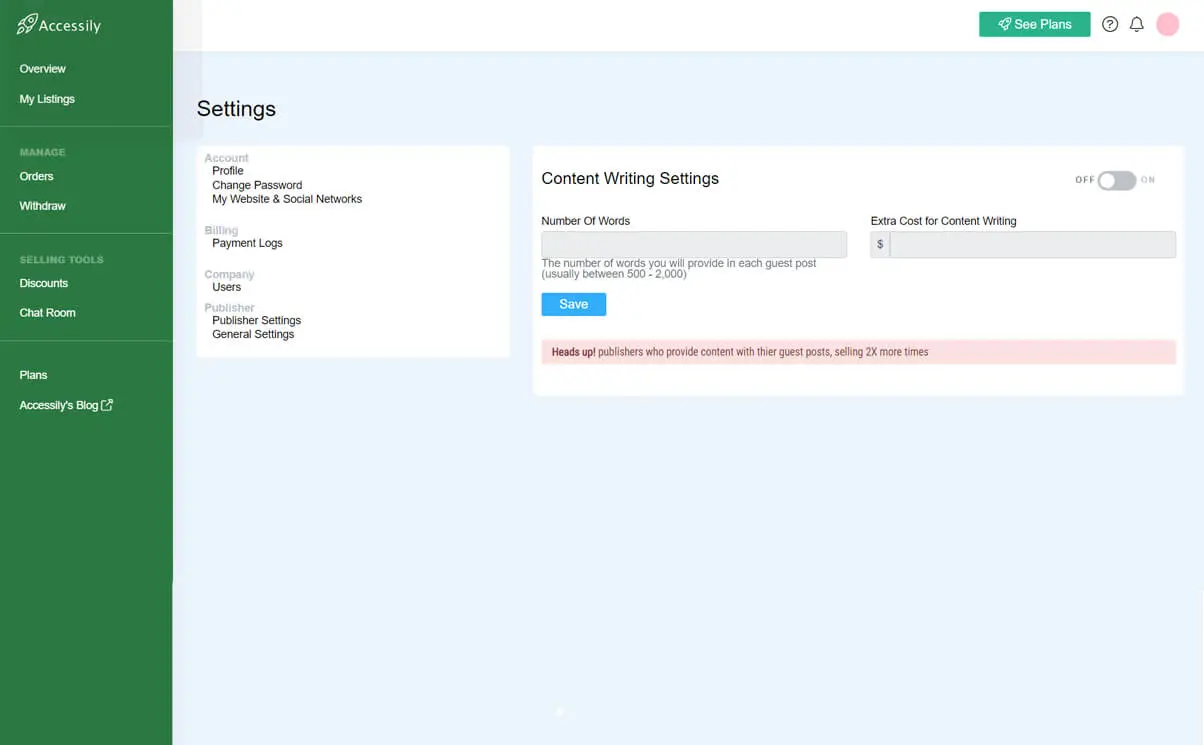The image size is (1204, 745).
Task: Open Payment Logs under Billing
Action: coord(247,243)
